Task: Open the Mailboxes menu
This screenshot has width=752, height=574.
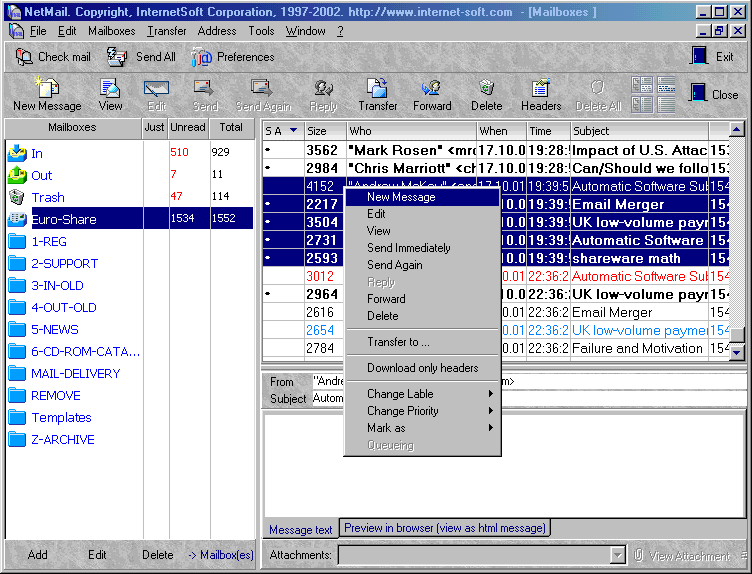Action: 111,32
